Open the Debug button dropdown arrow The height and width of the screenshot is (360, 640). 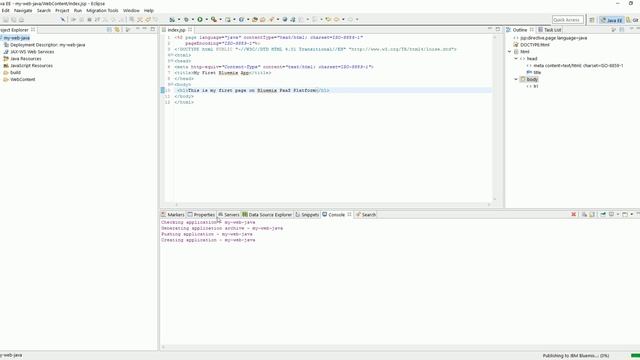pyautogui.click(x=193, y=20)
